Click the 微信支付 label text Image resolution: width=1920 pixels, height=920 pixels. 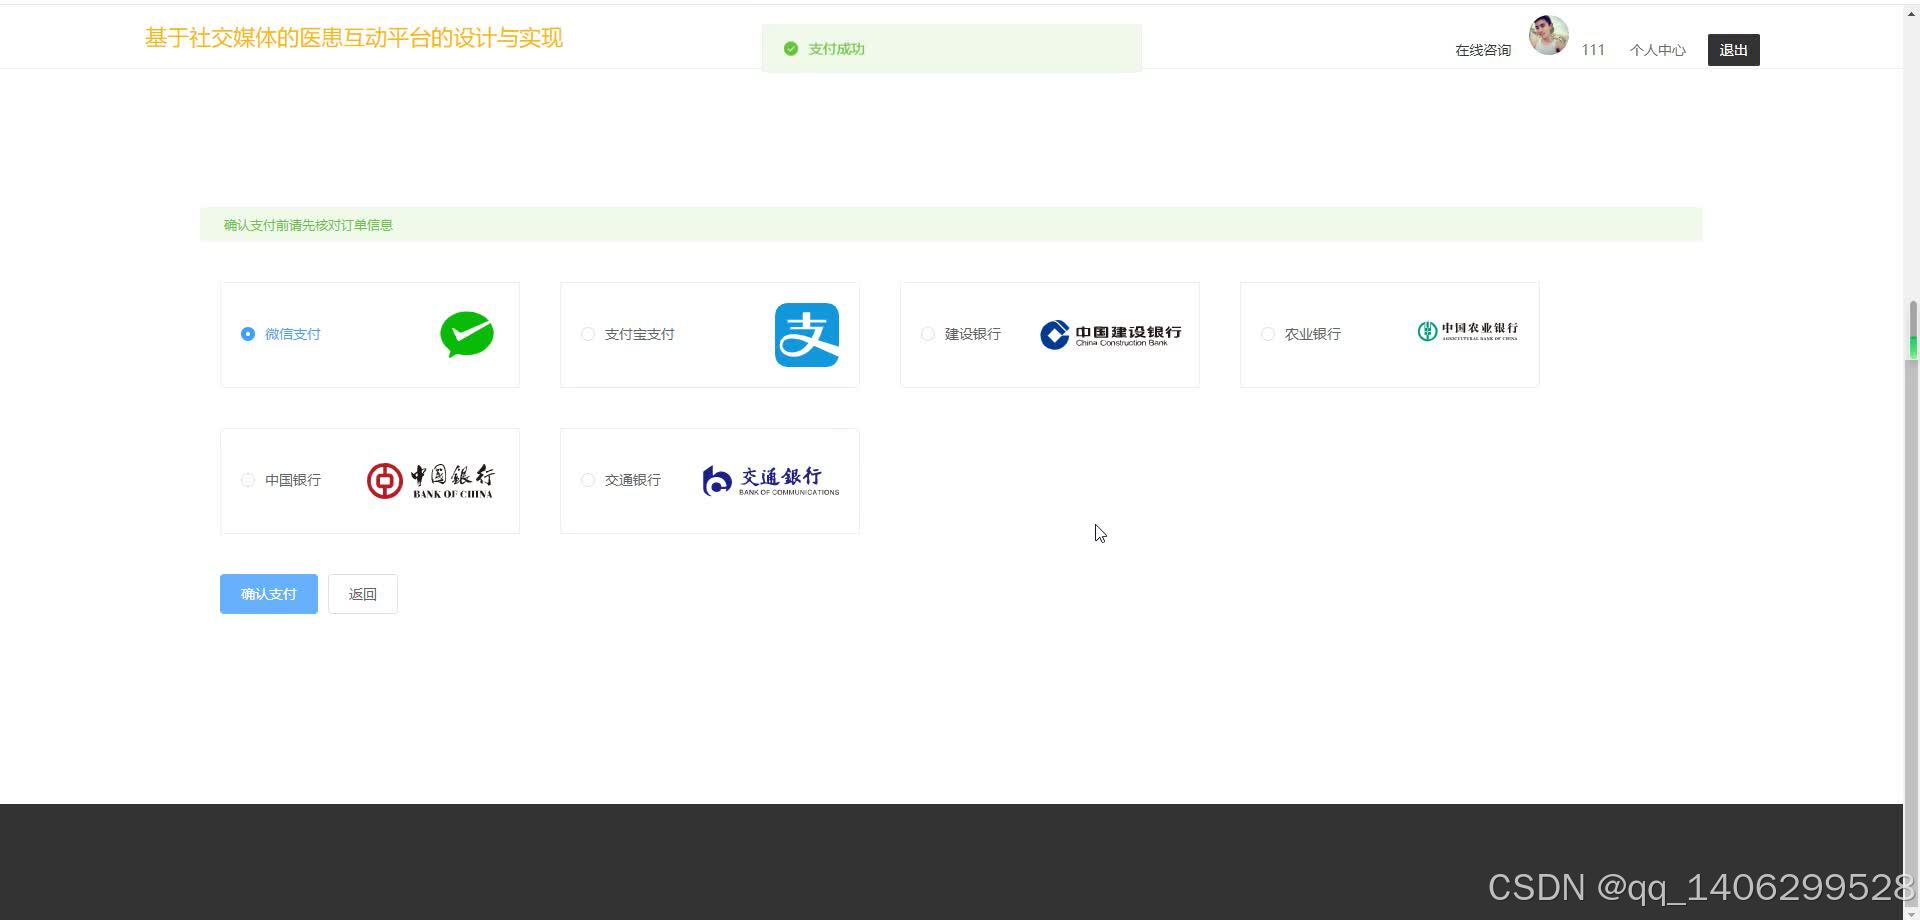[x=293, y=334]
